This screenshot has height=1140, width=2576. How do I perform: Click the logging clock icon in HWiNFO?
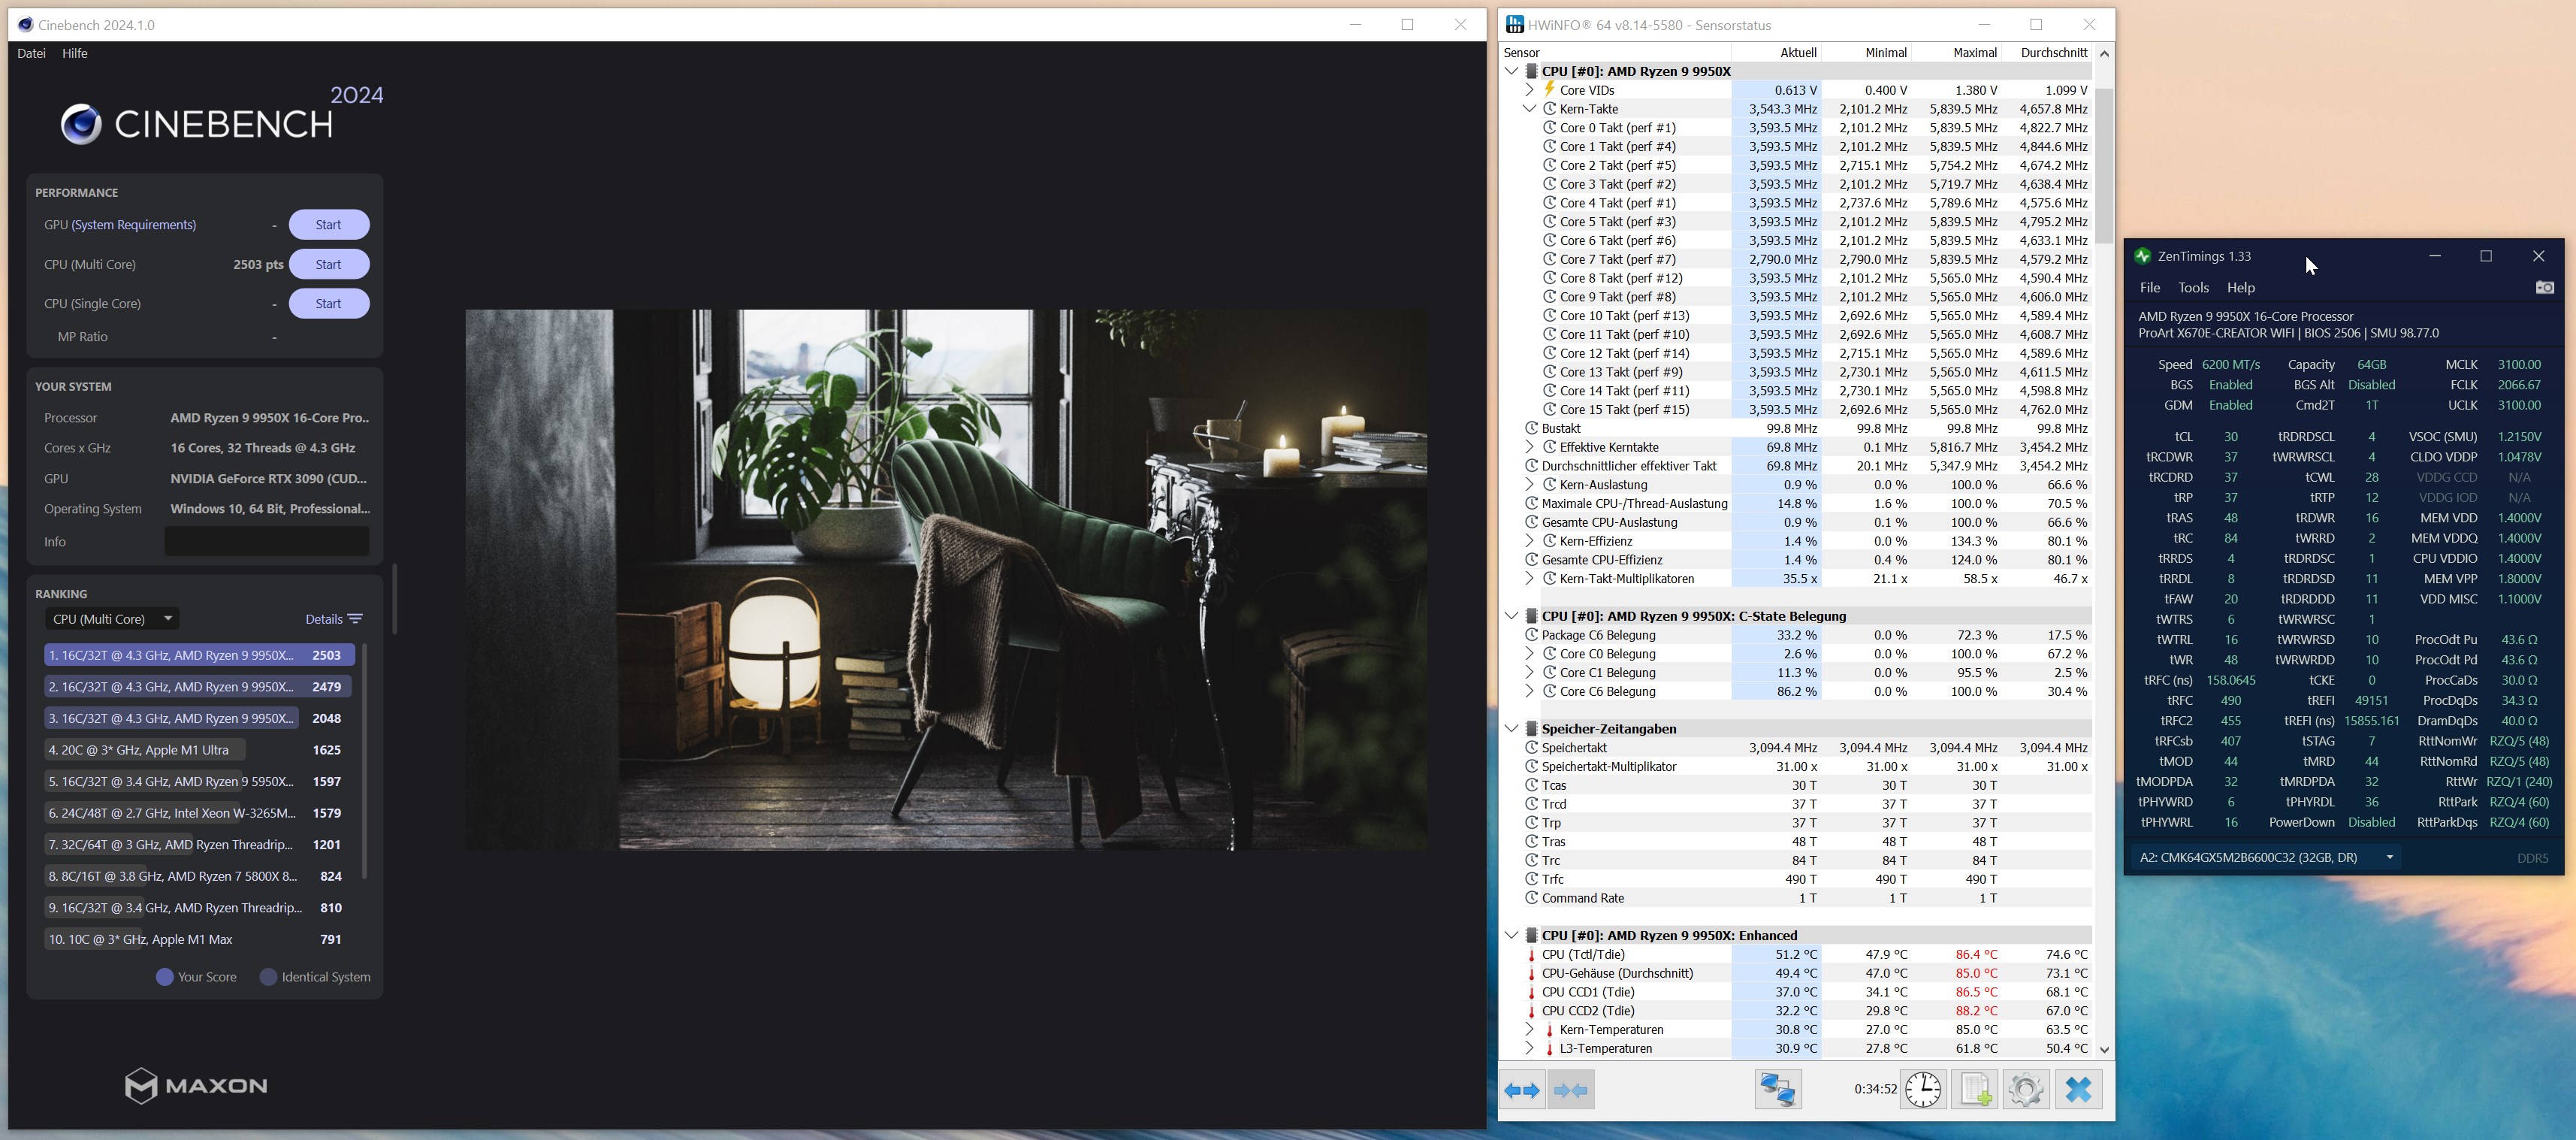pos(1923,1089)
